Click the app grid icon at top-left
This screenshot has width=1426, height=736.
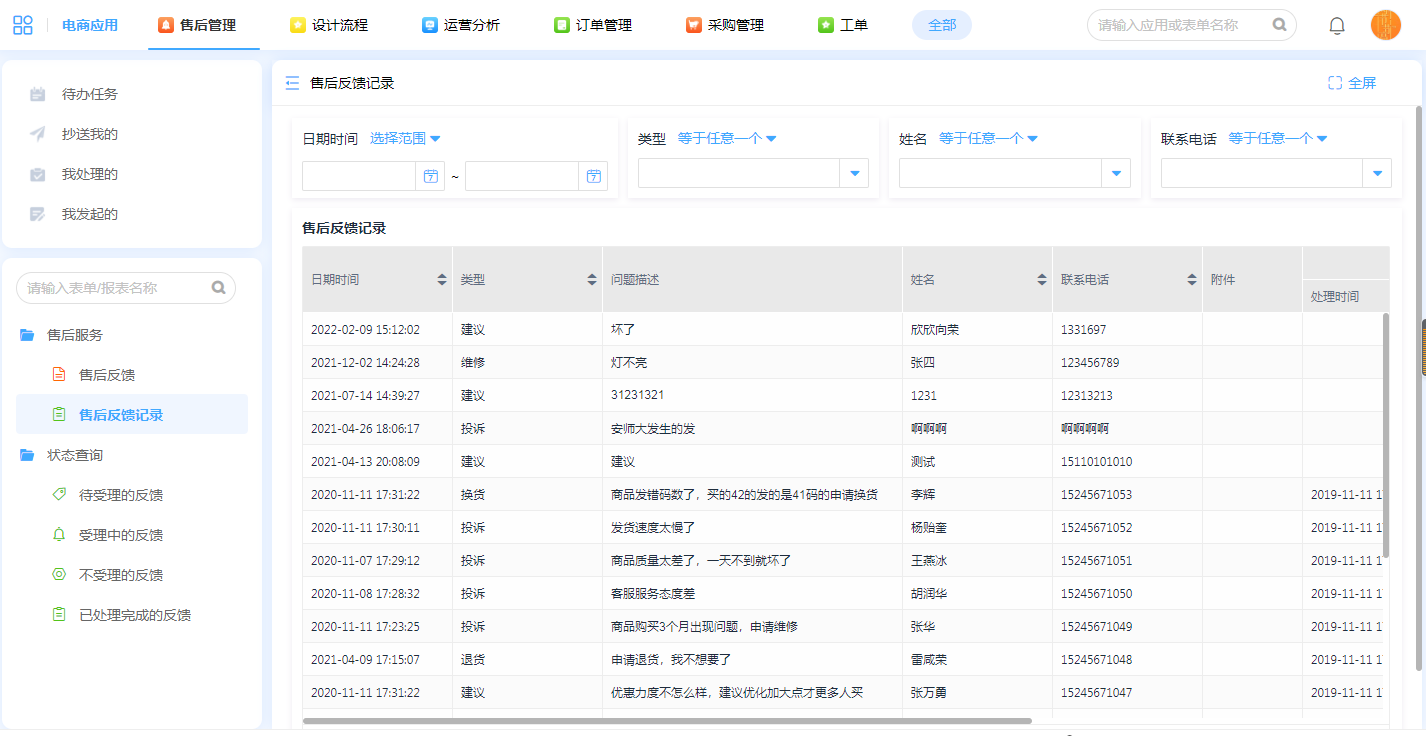click(23, 25)
